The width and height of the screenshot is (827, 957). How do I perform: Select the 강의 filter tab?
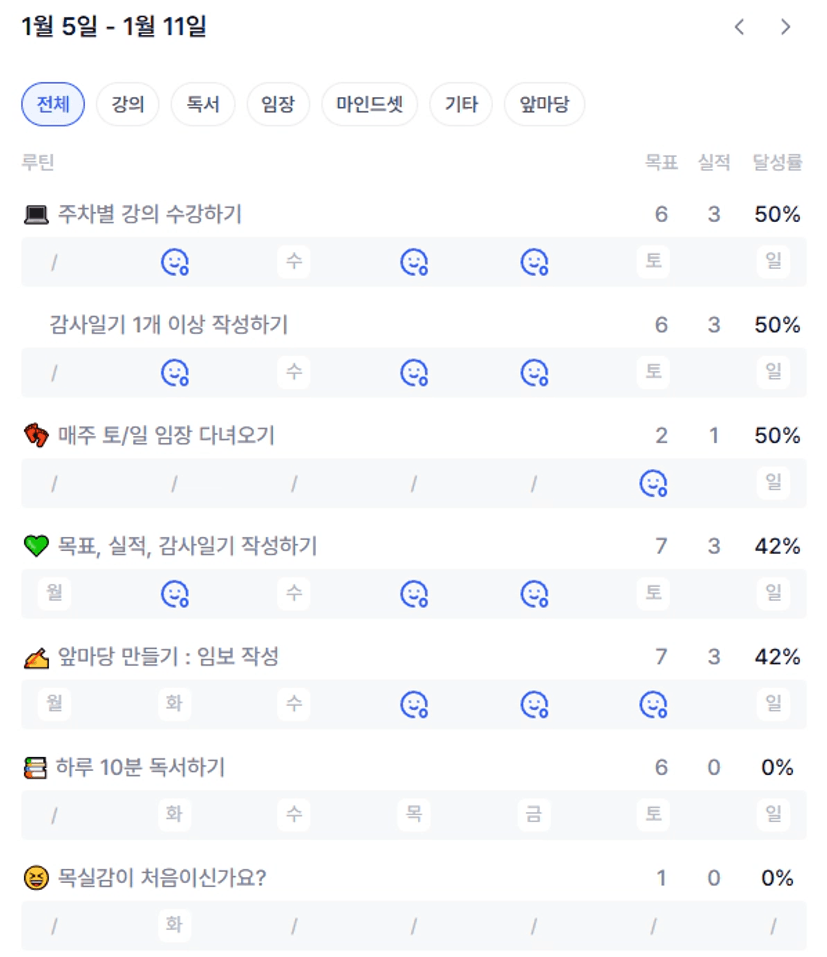coord(127,104)
